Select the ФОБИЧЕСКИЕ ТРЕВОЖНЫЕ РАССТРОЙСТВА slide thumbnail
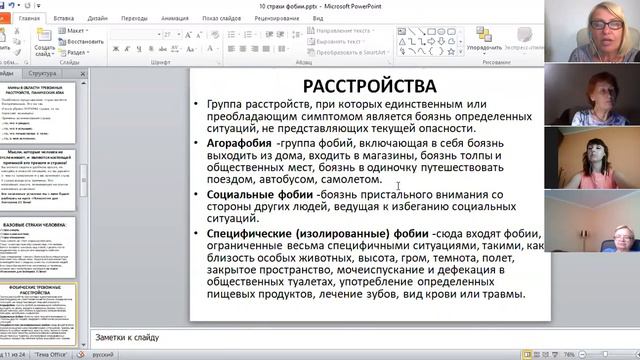The height and width of the screenshot is (360, 640). pos(38,315)
